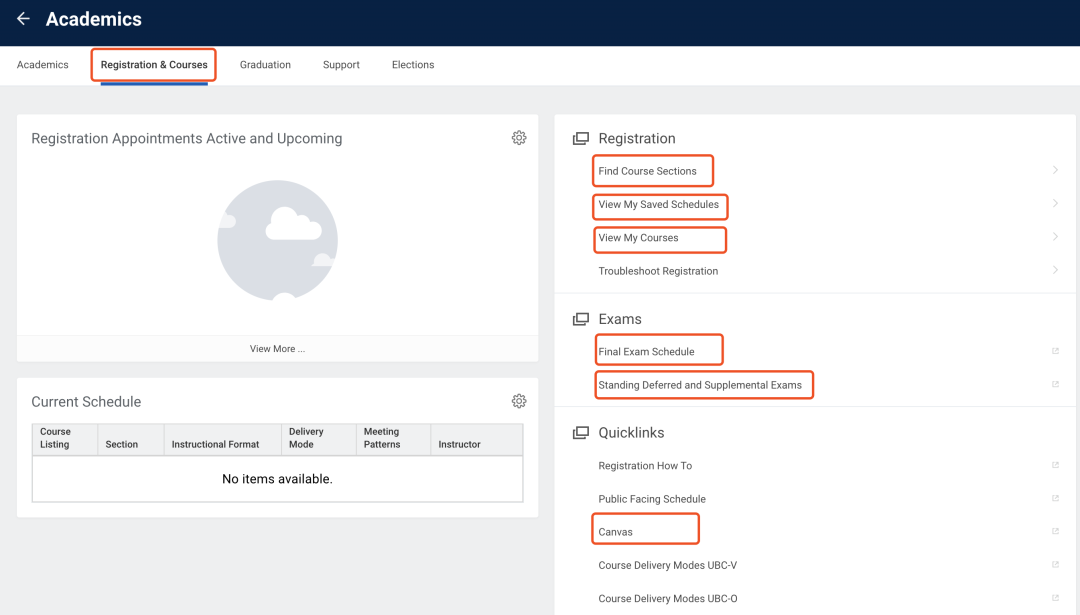The width and height of the screenshot is (1080, 615).
Task: Open the Support tab
Action: [341, 65]
